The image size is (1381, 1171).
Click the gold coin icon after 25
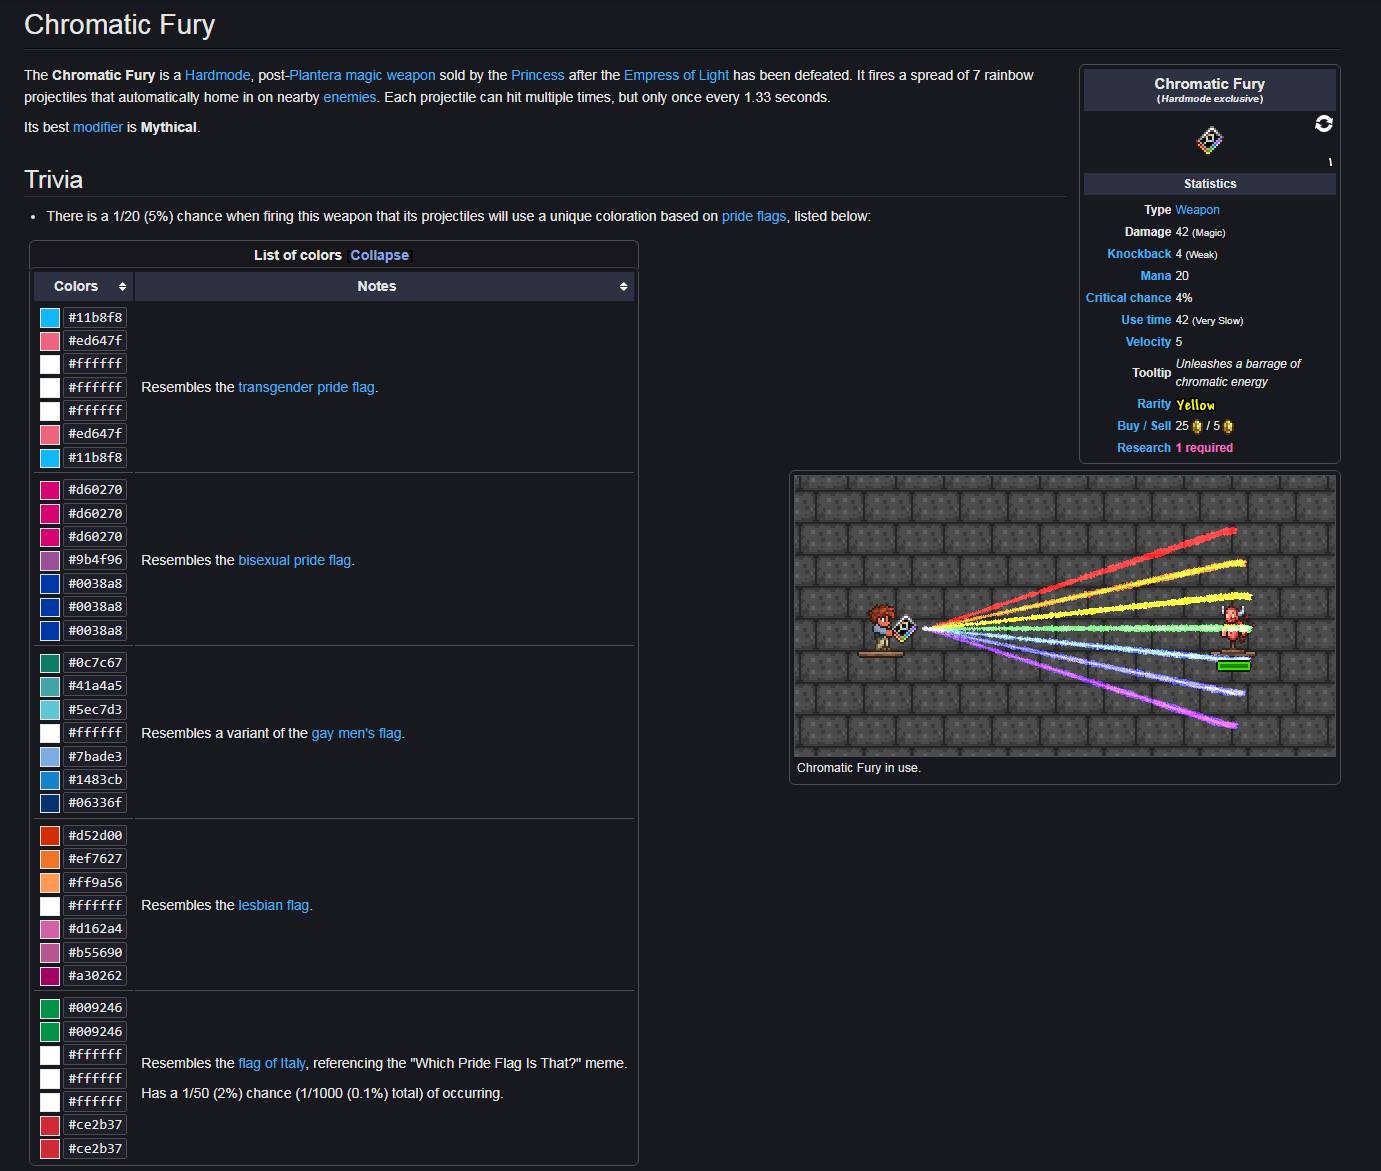point(1197,426)
